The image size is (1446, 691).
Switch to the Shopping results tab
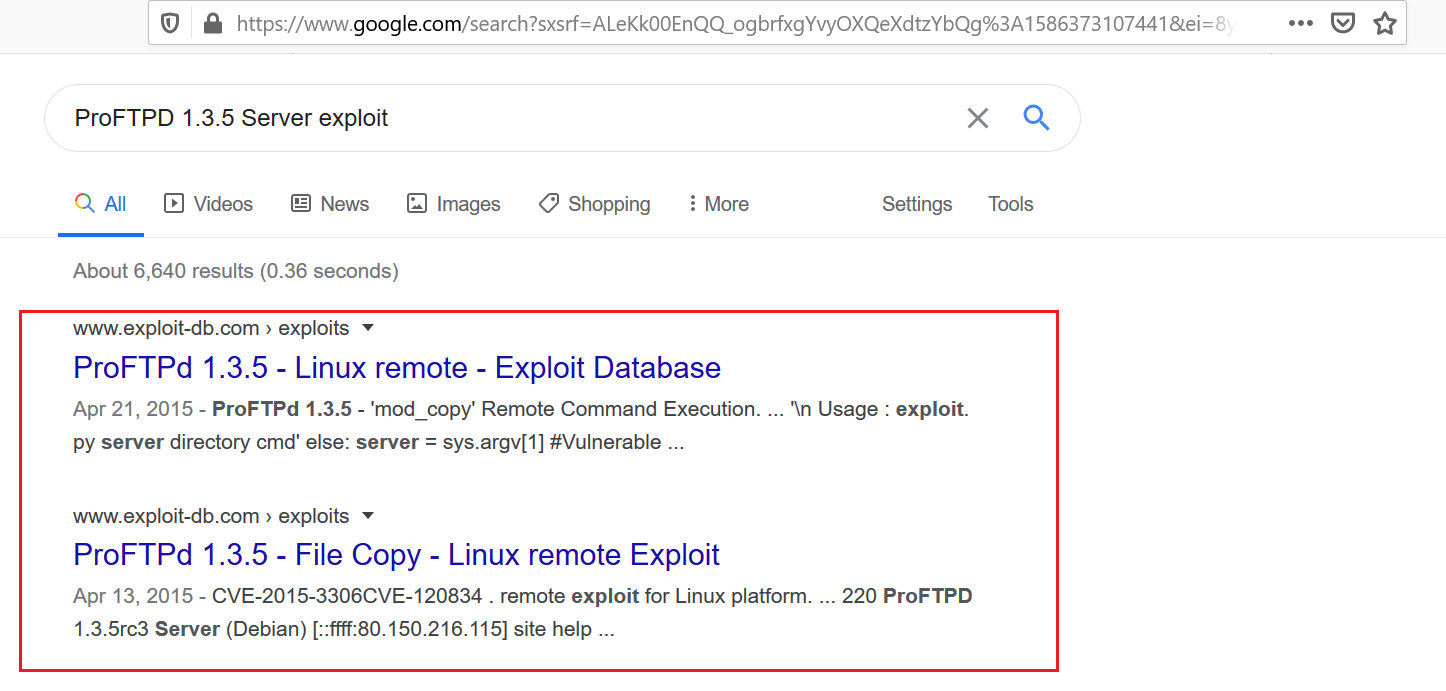click(x=594, y=204)
